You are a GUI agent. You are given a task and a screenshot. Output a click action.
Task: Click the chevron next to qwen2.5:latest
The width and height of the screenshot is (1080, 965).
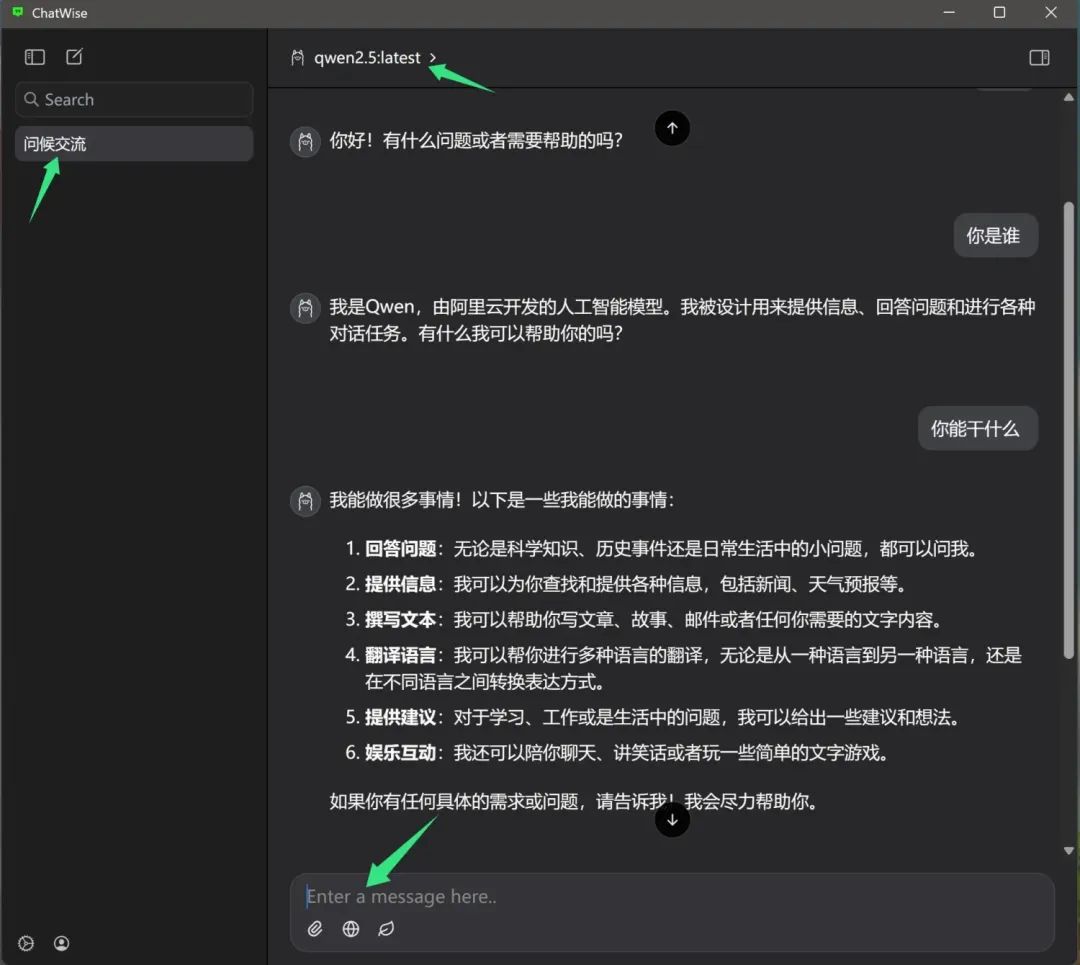[433, 58]
